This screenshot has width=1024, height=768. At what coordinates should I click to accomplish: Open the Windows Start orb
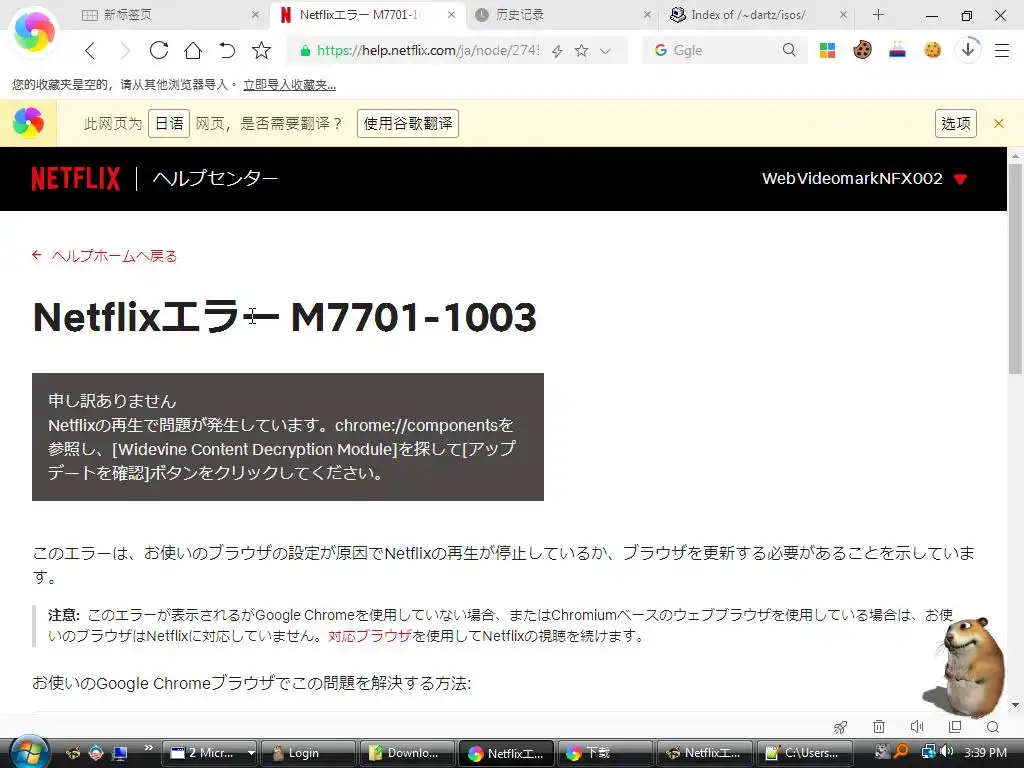pyautogui.click(x=30, y=752)
